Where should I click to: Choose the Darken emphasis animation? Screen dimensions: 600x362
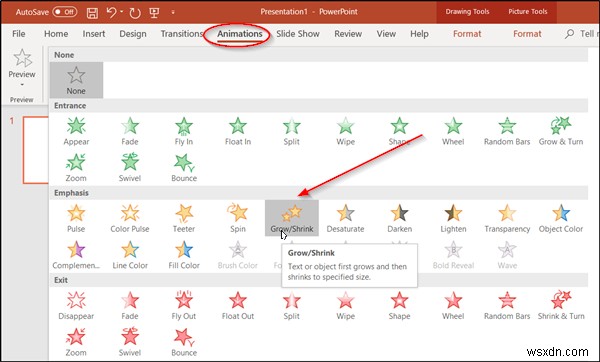pos(399,219)
